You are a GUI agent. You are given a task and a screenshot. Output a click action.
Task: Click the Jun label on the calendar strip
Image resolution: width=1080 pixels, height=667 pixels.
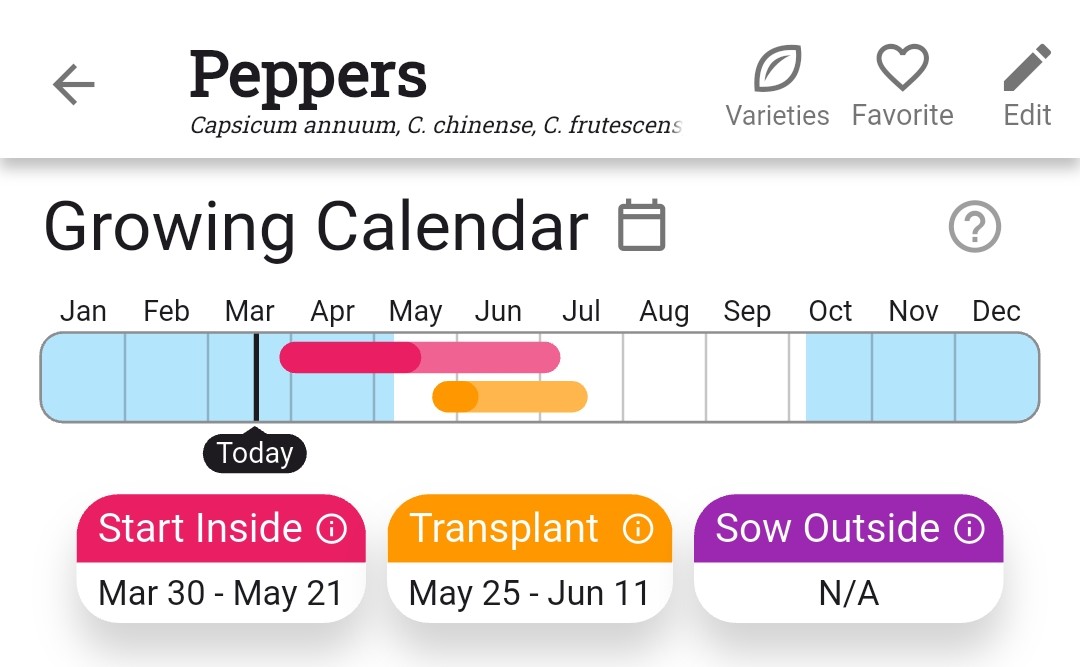[497, 311]
